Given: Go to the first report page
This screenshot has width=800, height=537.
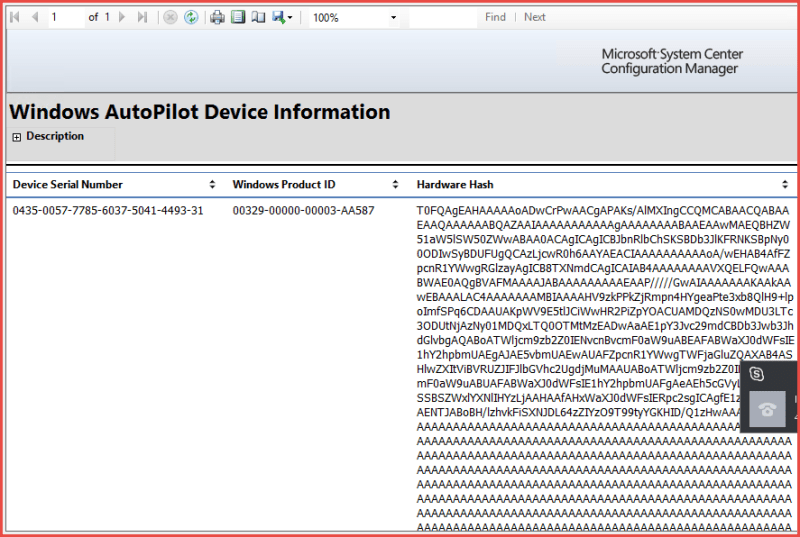Looking at the screenshot, I should tap(14, 17).
